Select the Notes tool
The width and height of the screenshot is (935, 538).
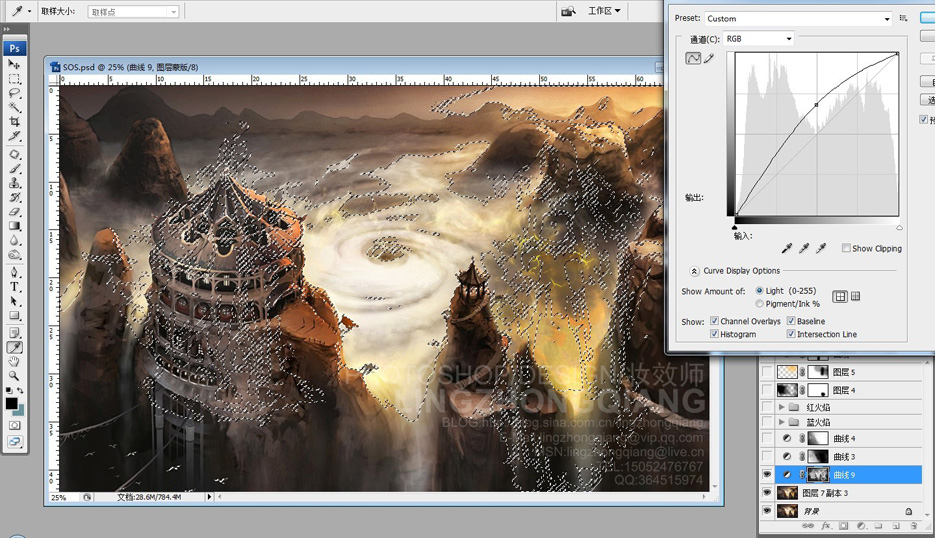14,333
